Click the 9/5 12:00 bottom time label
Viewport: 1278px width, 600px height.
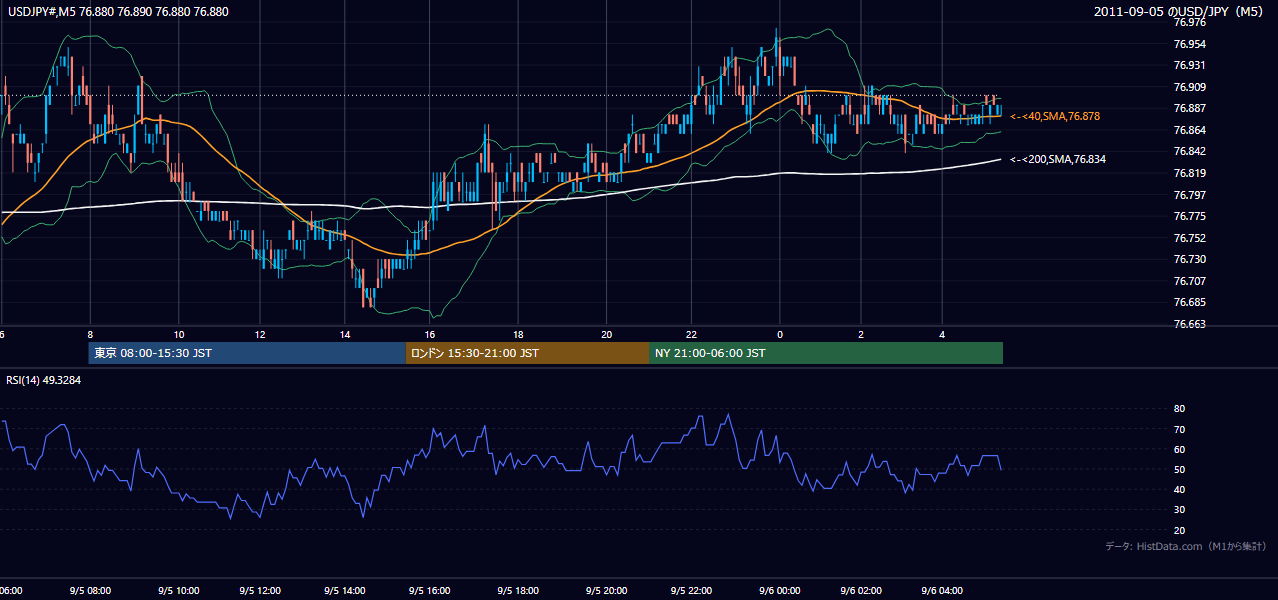(x=262, y=591)
